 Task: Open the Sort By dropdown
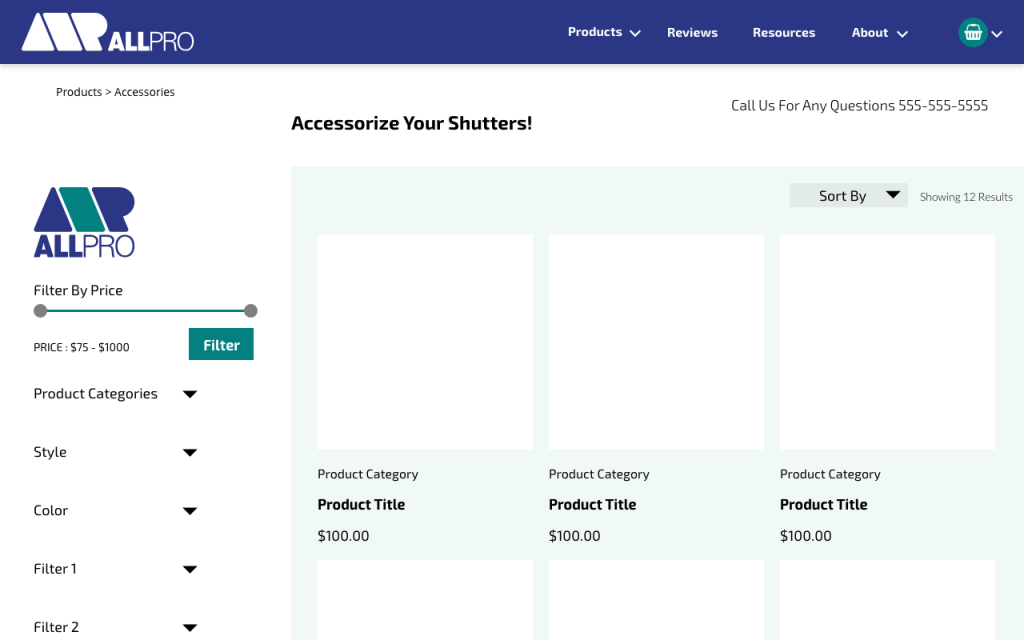click(x=848, y=196)
